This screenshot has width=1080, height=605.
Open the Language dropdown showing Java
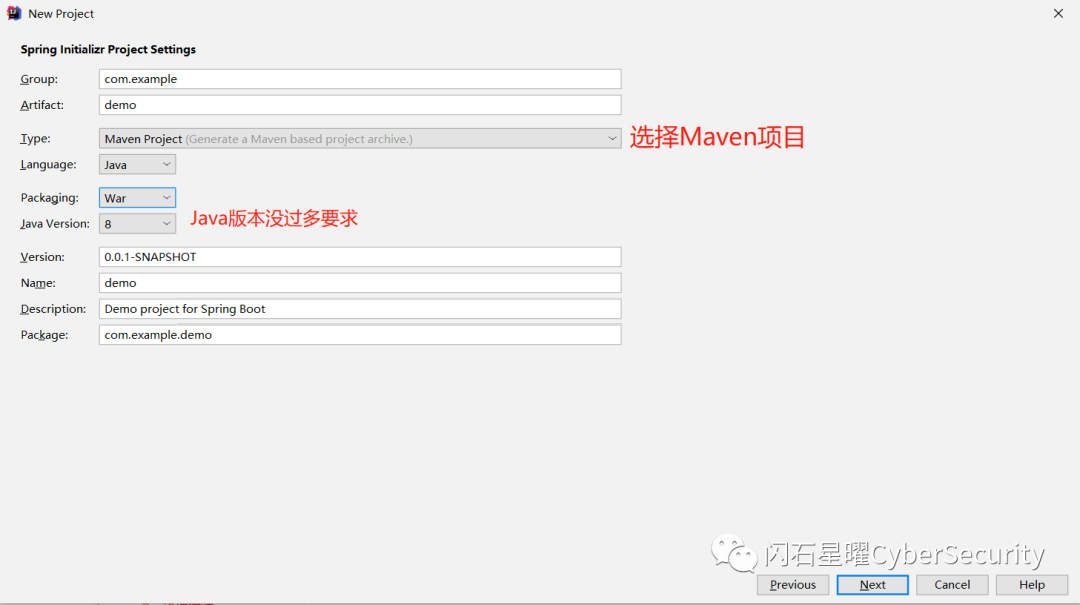137,165
